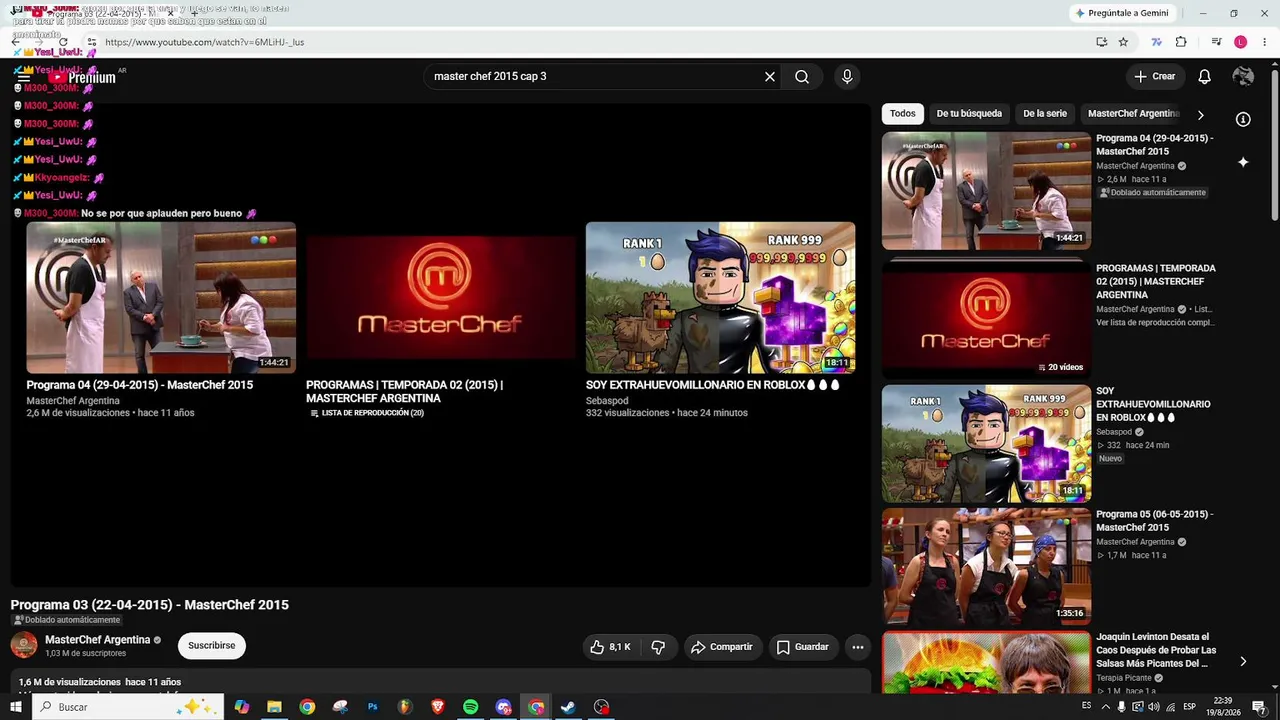The width and height of the screenshot is (1280, 720).
Task: Click the Windows taskbar search box
Action: click(129, 707)
